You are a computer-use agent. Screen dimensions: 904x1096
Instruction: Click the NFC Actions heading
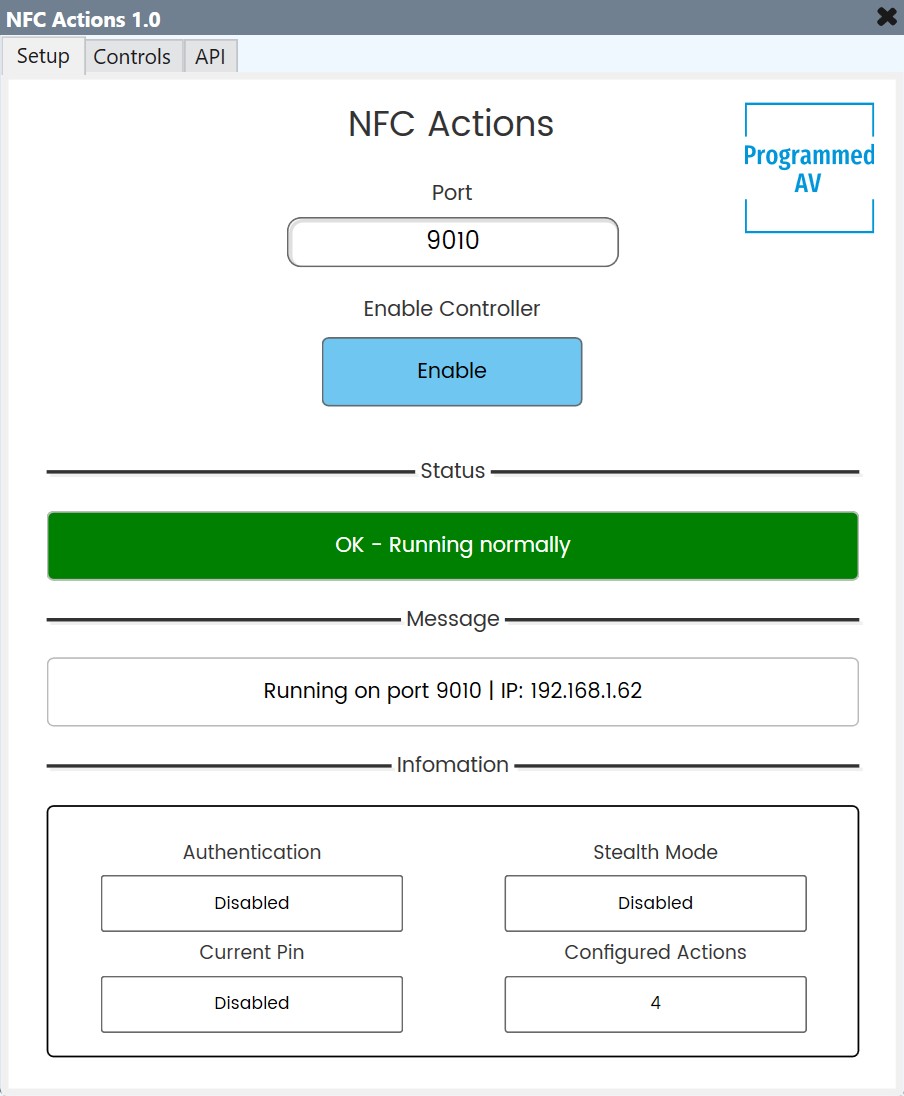(451, 123)
